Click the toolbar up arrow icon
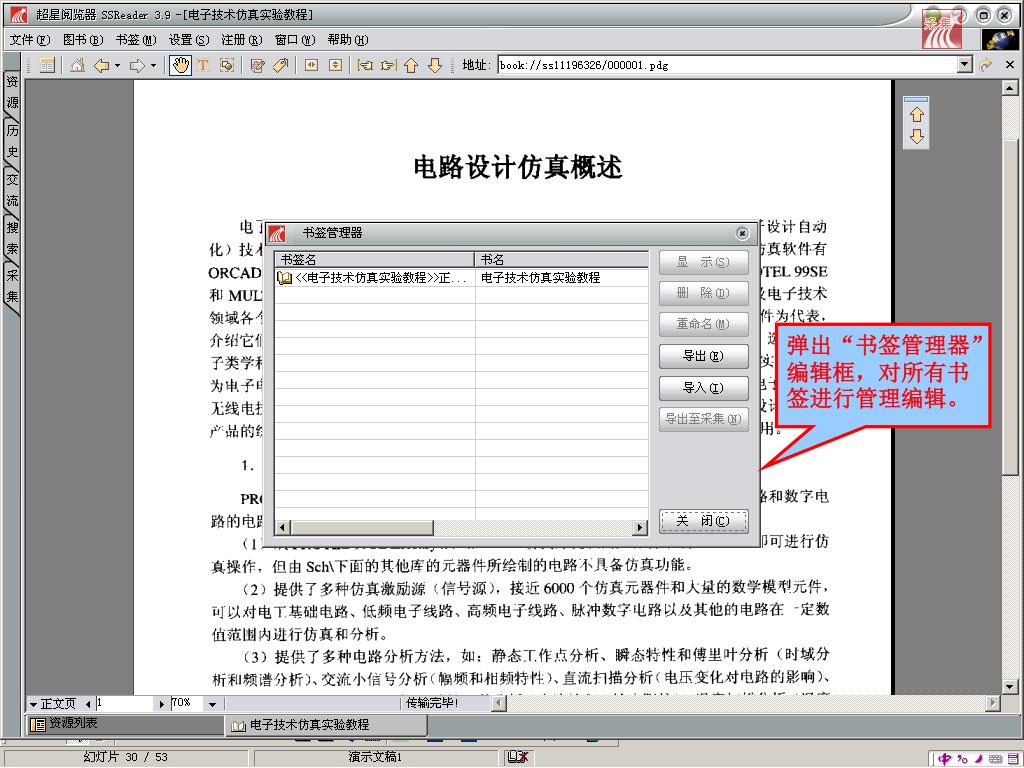 point(411,65)
